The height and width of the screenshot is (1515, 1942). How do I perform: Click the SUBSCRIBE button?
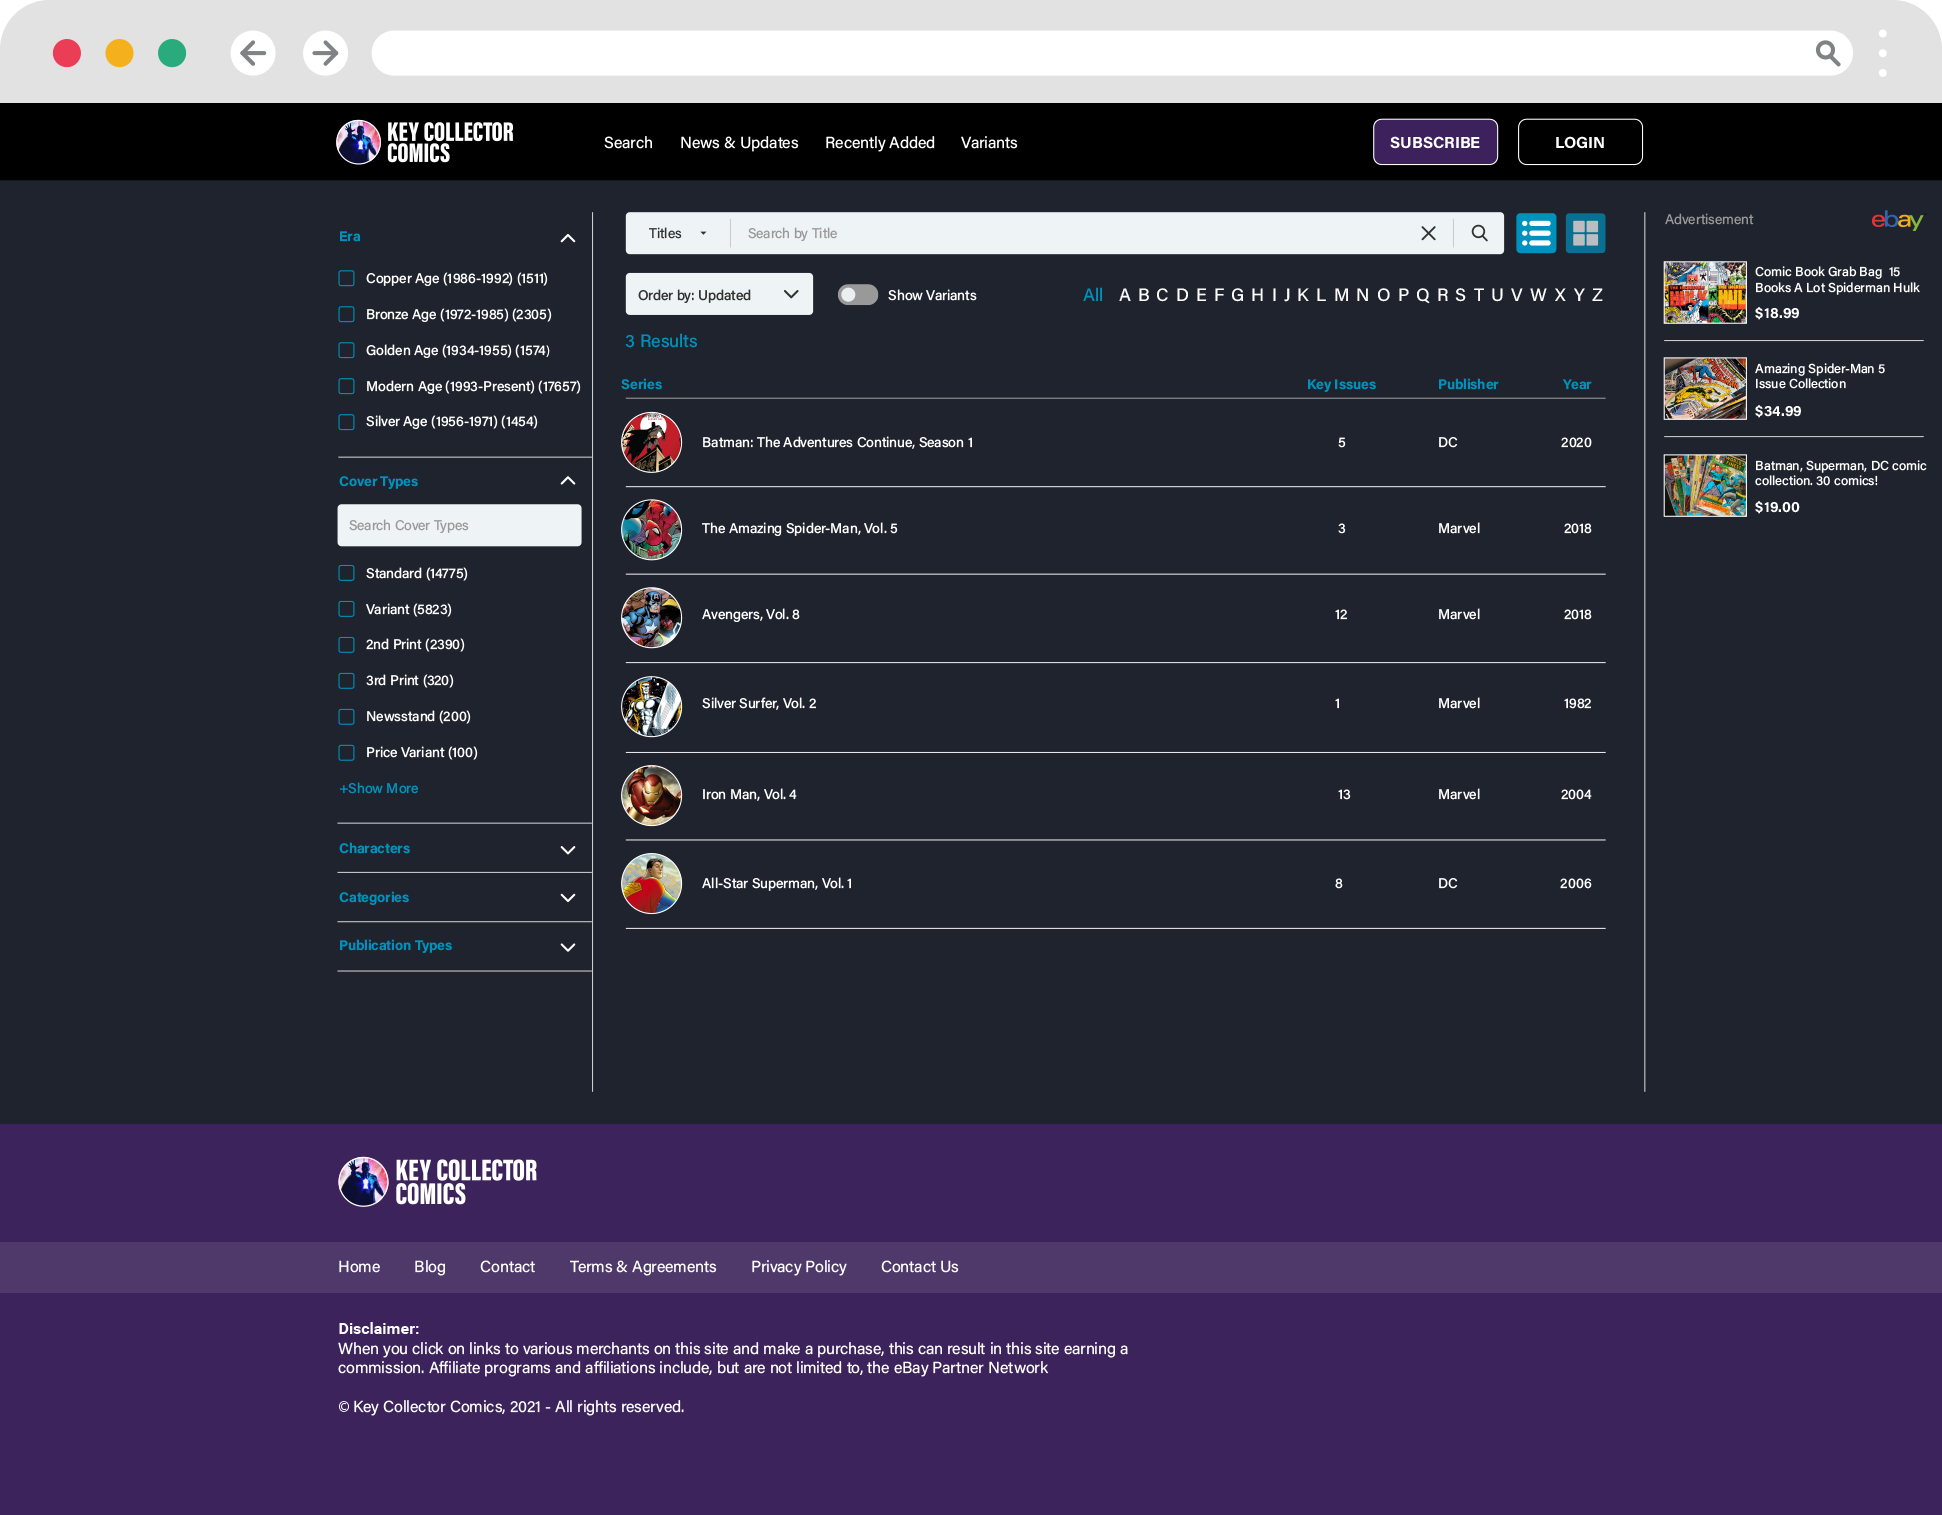(1435, 142)
